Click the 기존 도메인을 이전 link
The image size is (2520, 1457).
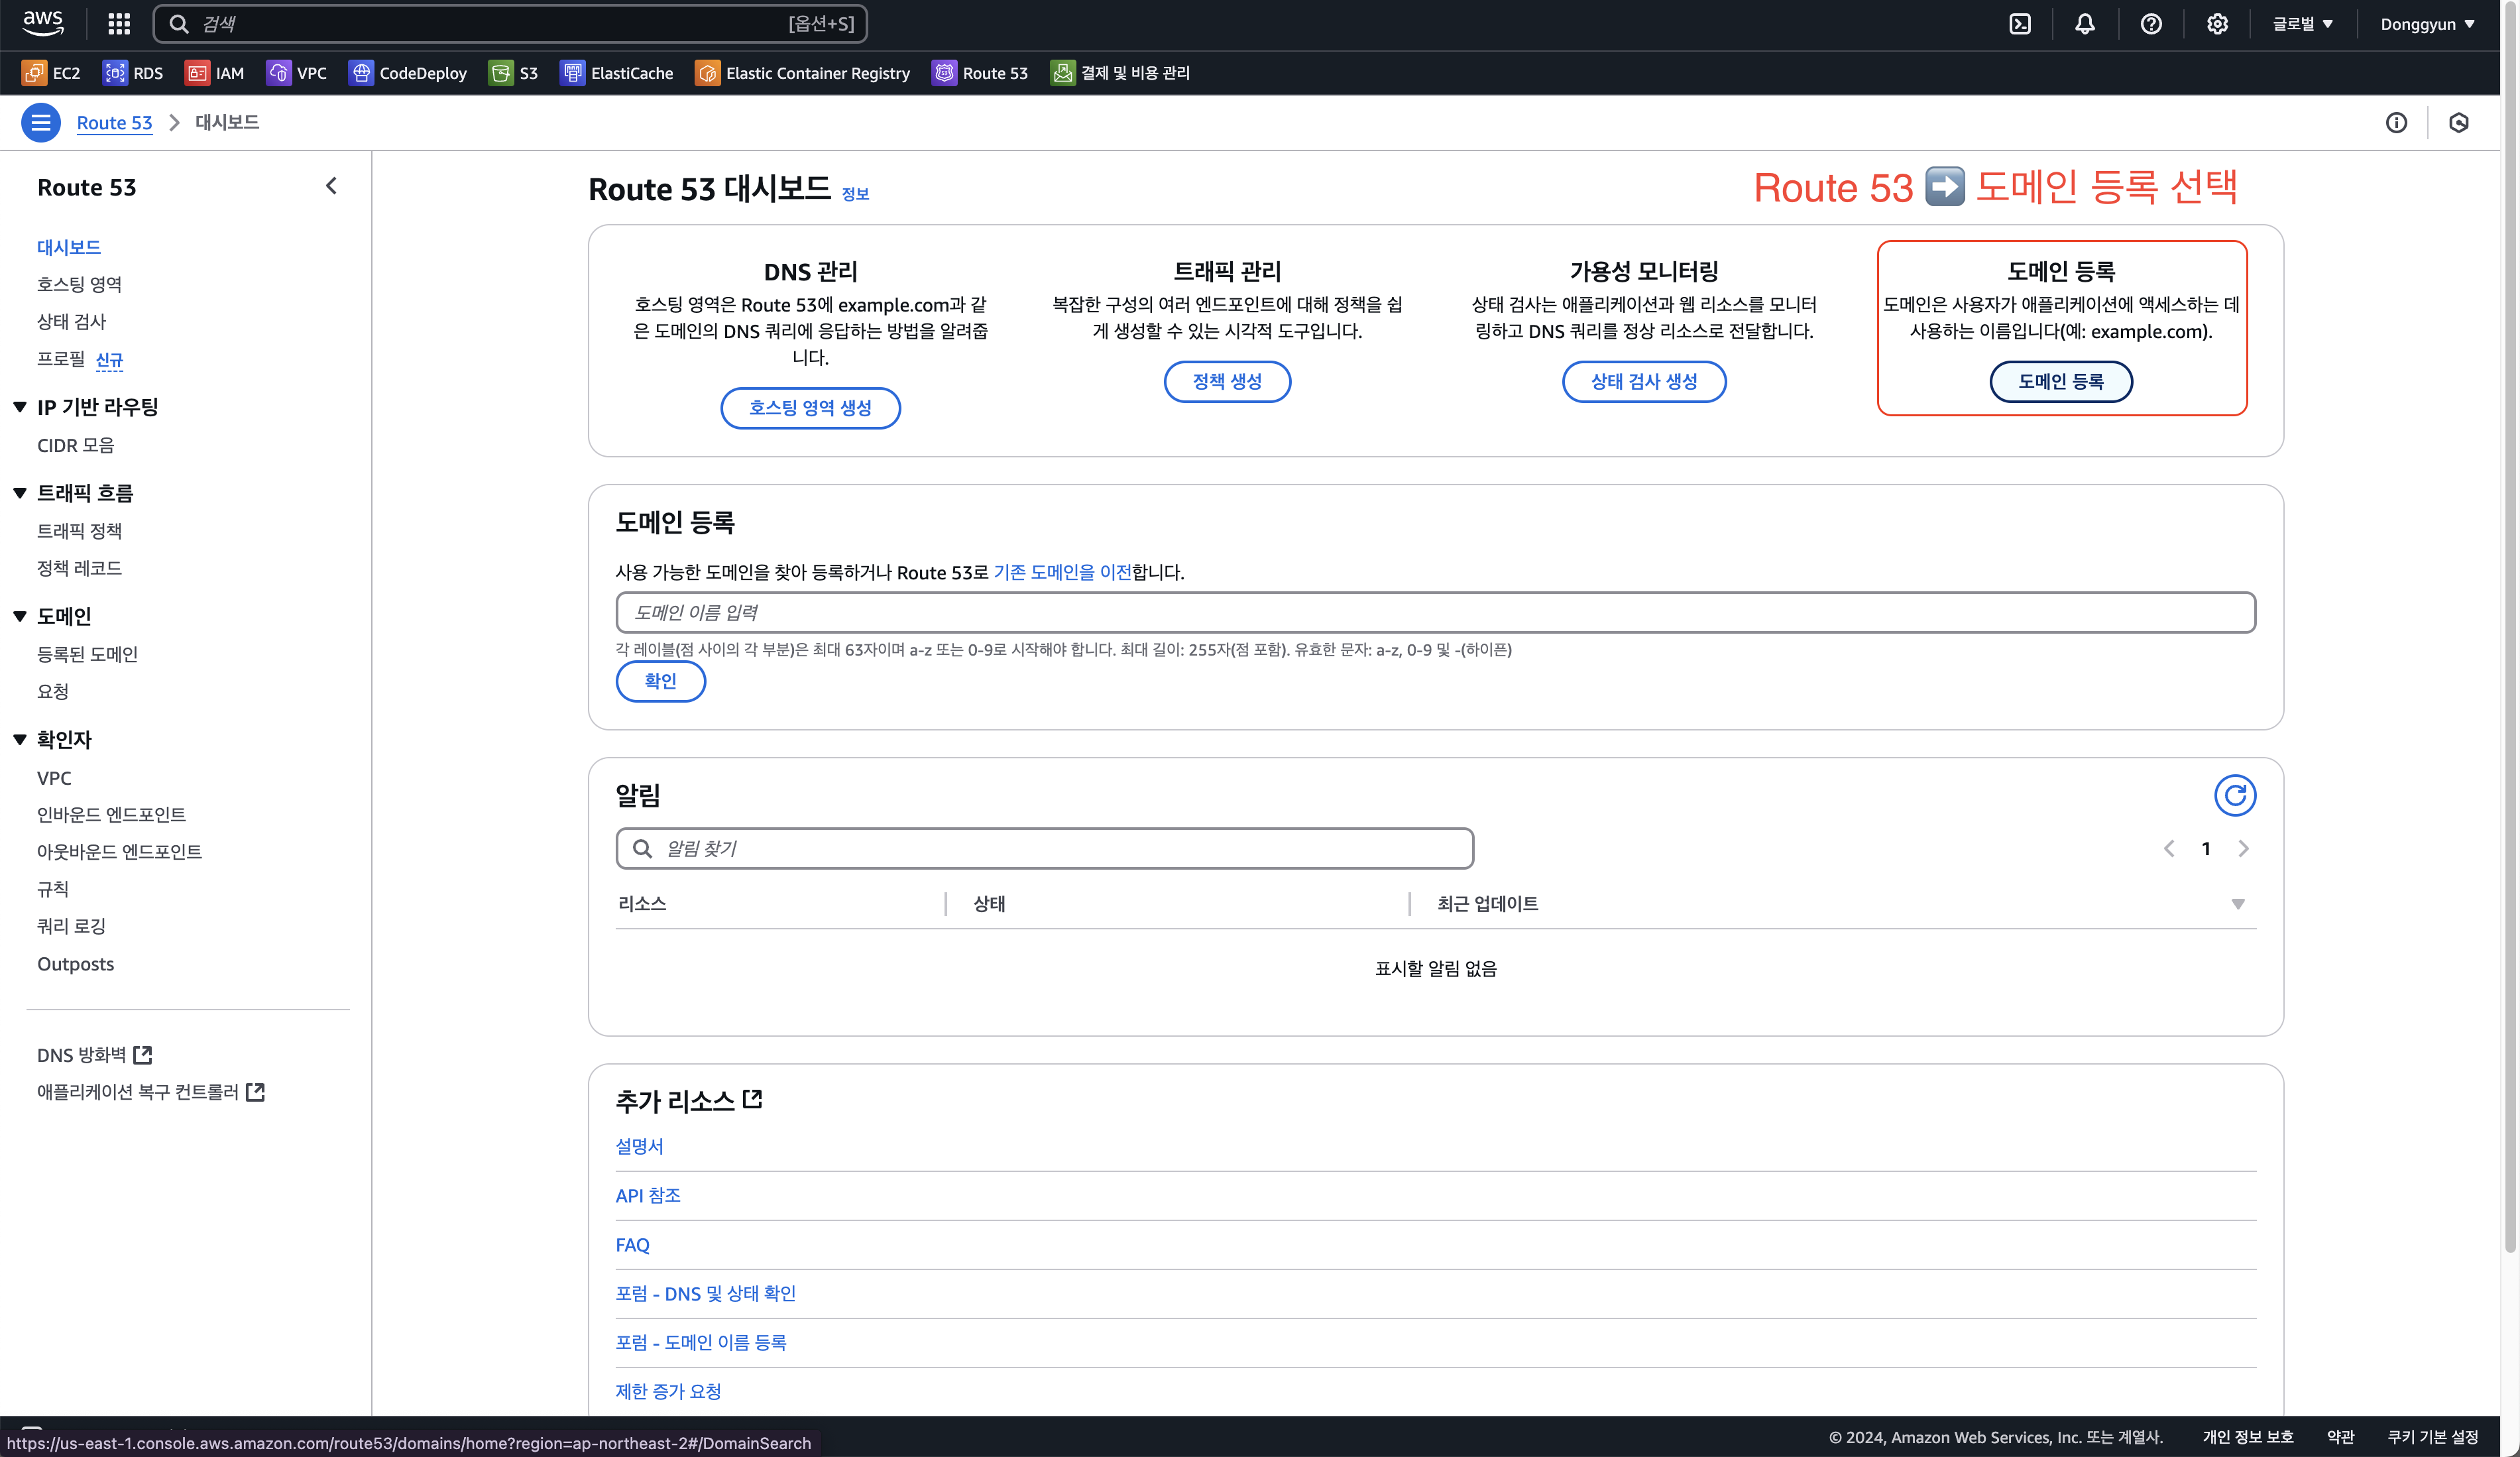click(1062, 572)
